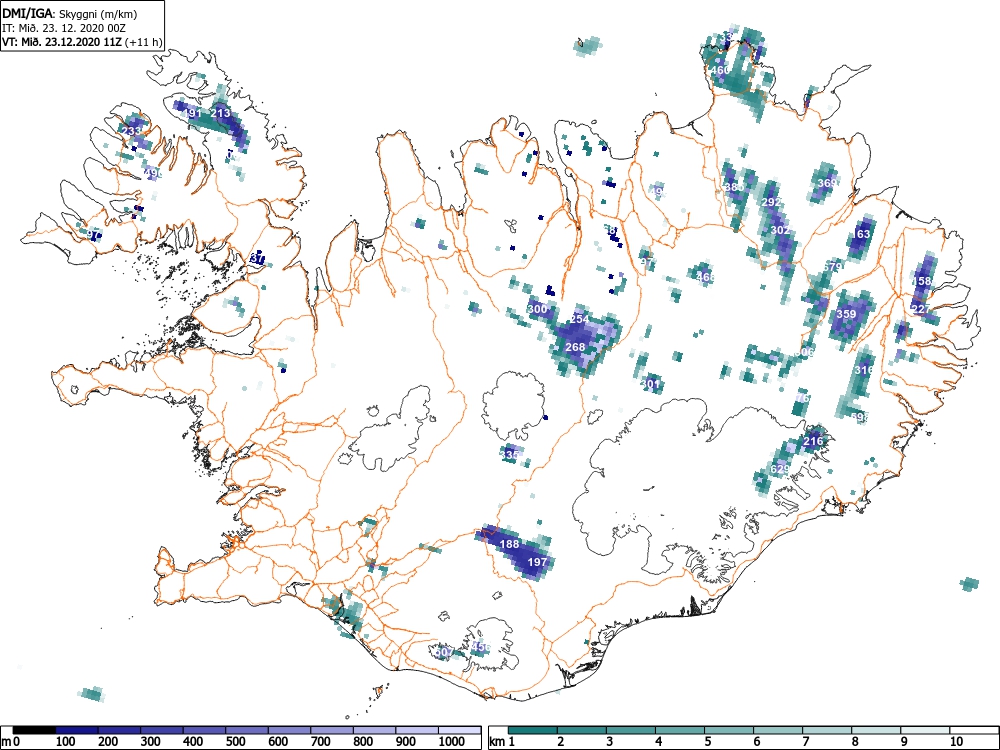Click the '10' label on the kilometer legend
This screenshot has height=750, width=1000.
pyautogui.click(x=956, y=742)
